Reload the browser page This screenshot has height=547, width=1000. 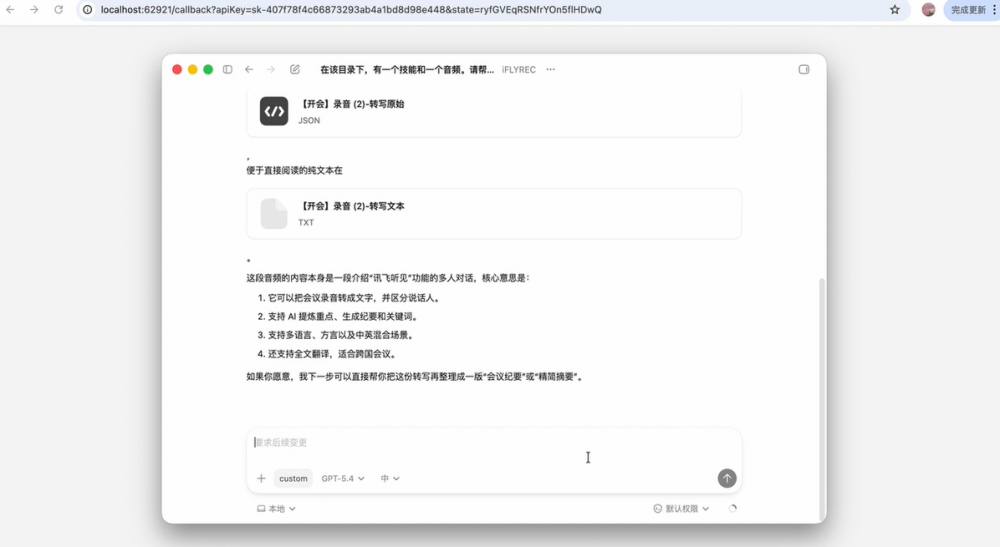point(59,10)
